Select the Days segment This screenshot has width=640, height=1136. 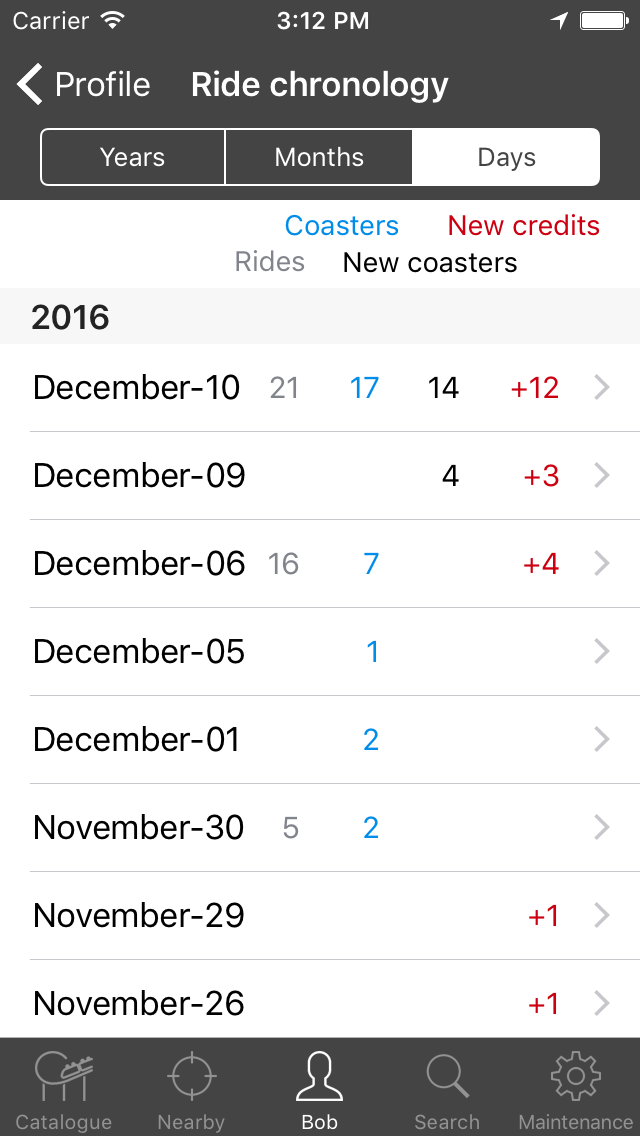(506, 157)
